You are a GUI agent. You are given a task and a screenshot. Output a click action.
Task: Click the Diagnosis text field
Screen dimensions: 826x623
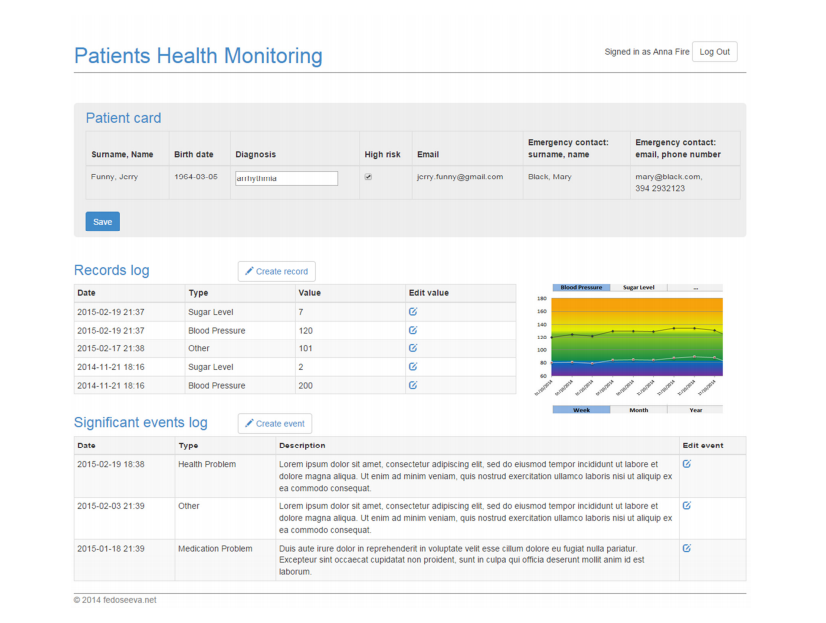coord(286,178)
